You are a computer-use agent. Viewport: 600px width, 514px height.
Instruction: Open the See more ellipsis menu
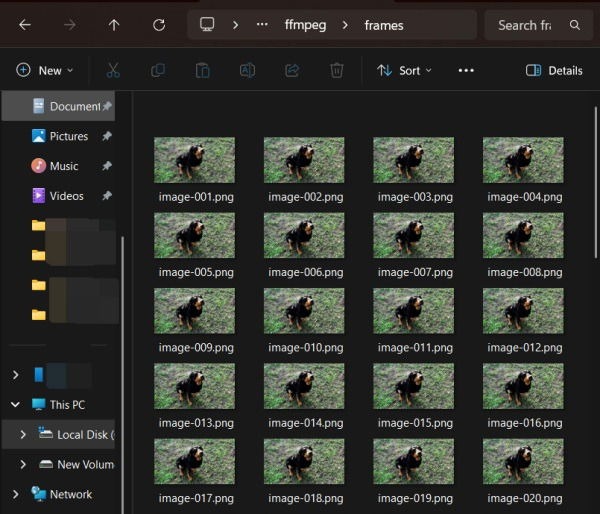pyautogui.click(x=466, y=70)
